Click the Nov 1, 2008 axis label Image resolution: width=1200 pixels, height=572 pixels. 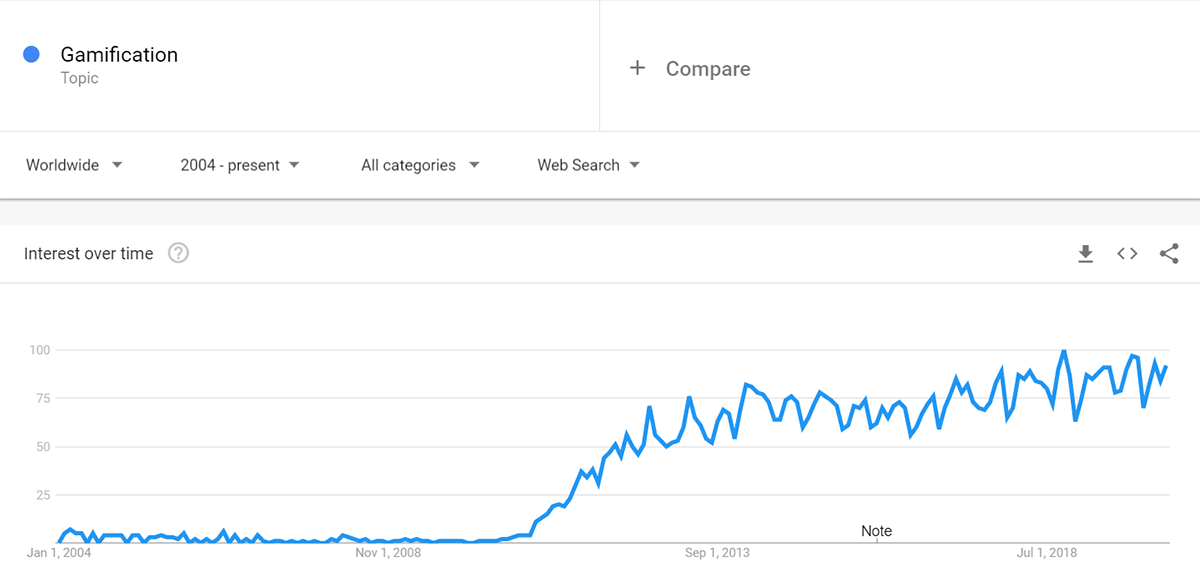pos(388,552)
